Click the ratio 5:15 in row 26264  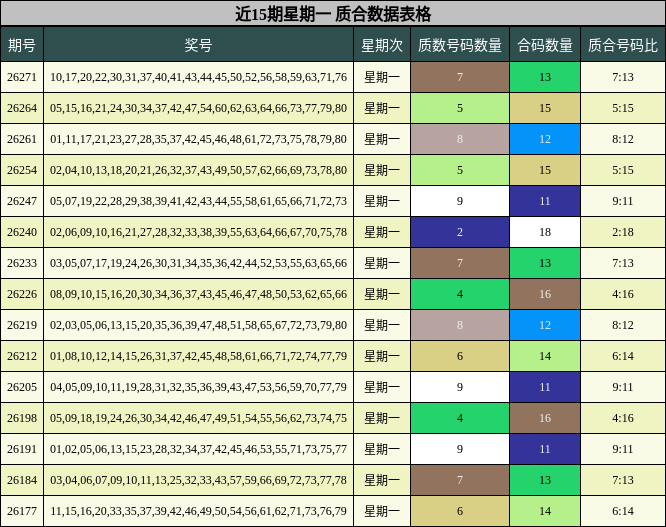[x=623, y=108]
